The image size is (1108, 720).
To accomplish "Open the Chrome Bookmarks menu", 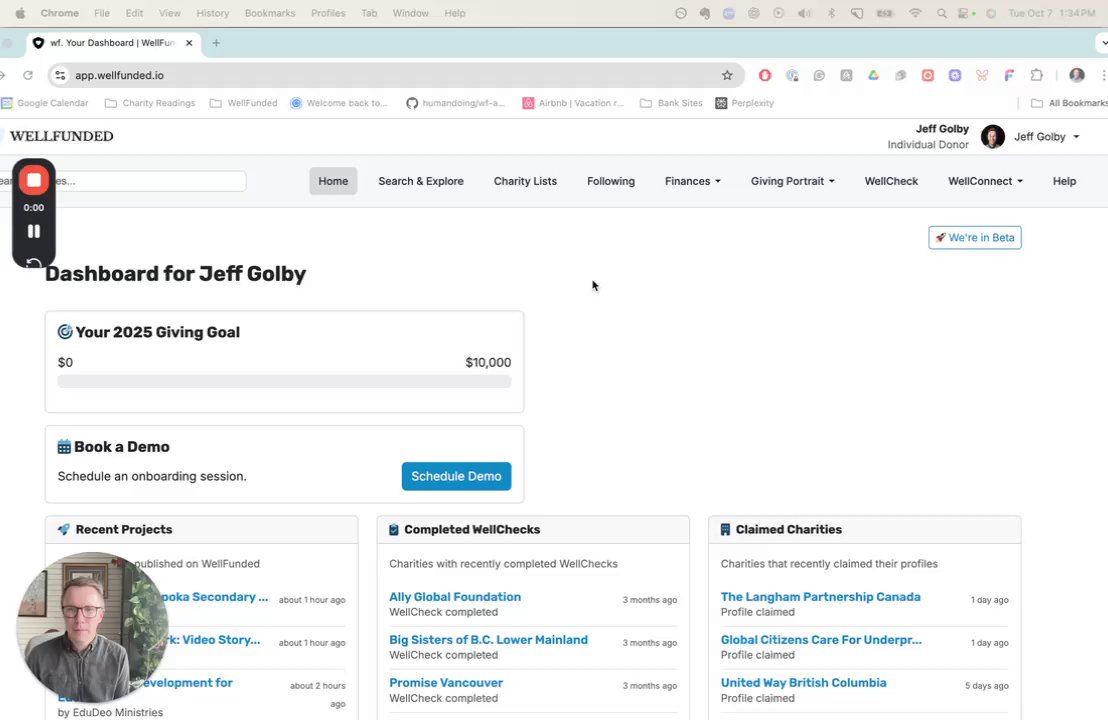I will point(270,13).
